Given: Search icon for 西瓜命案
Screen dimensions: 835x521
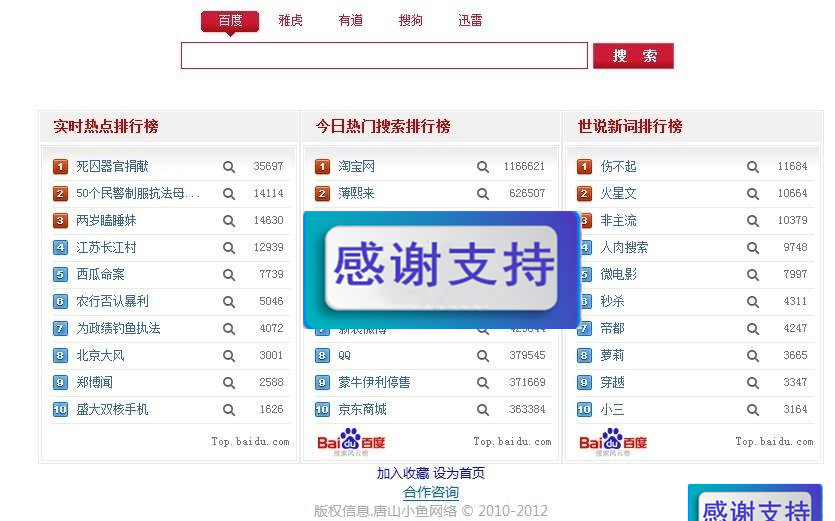Looking at the screenshot, I should point(229,275).
